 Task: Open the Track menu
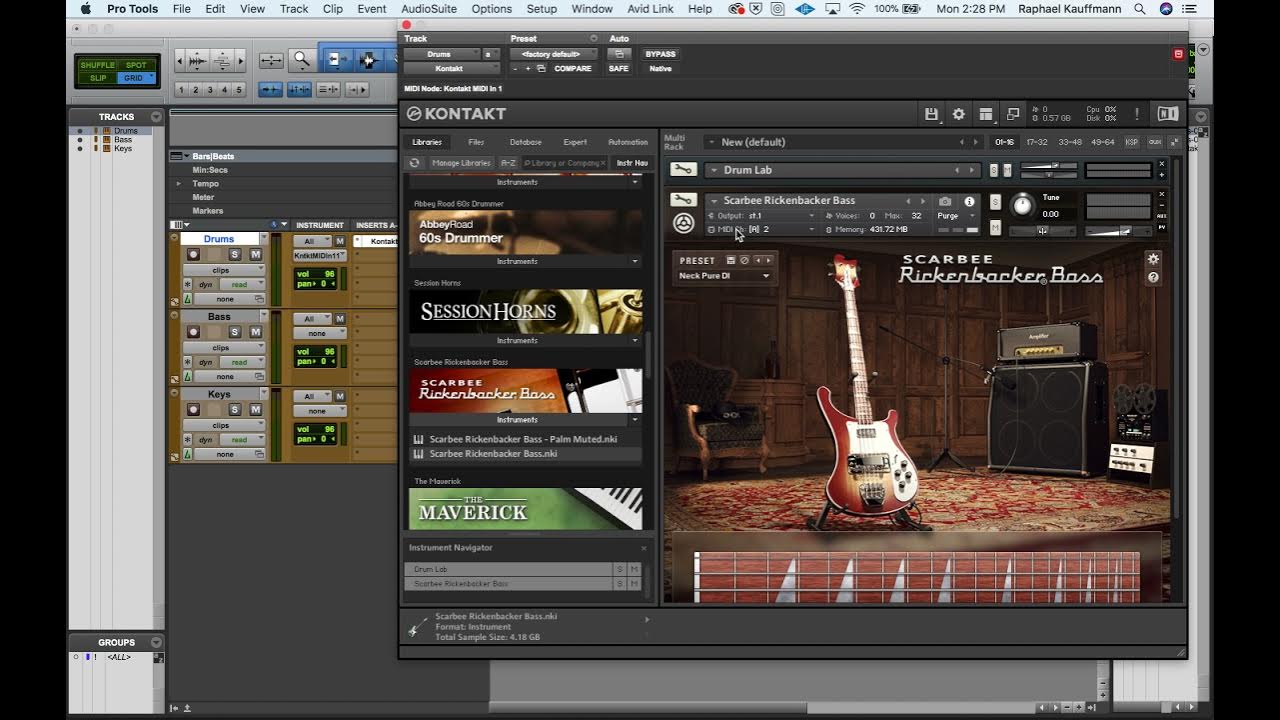pyautogui.click(x=294, y=9)
